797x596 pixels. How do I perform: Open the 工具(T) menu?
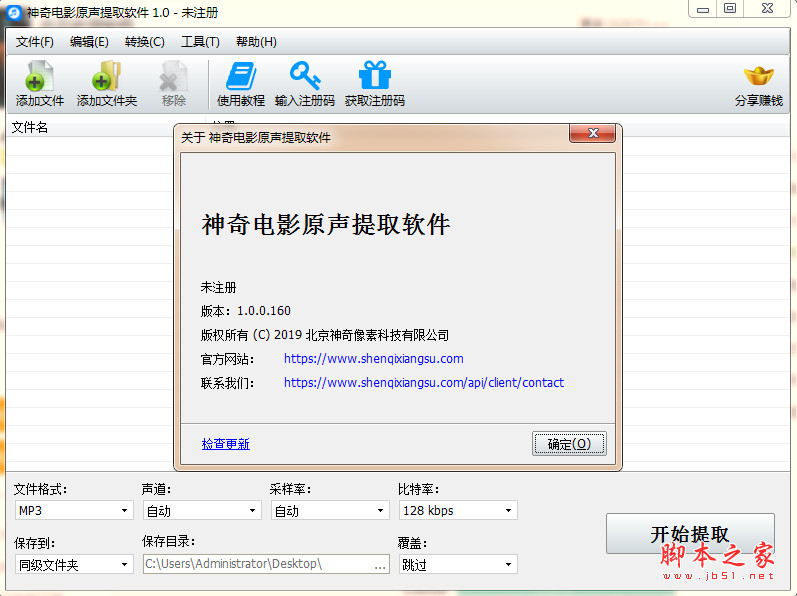tap(200, 42)
